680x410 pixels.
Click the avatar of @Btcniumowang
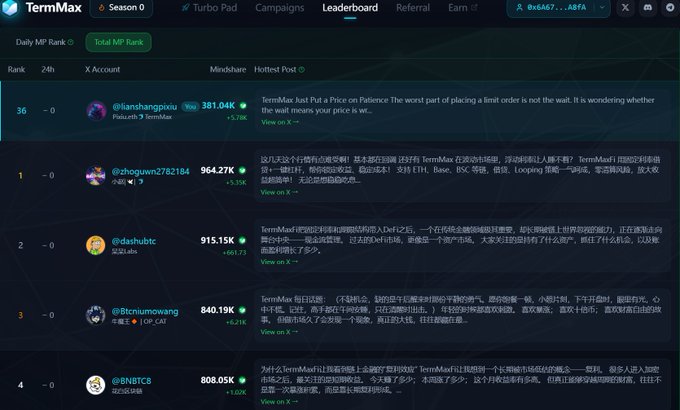click(96, 315)
